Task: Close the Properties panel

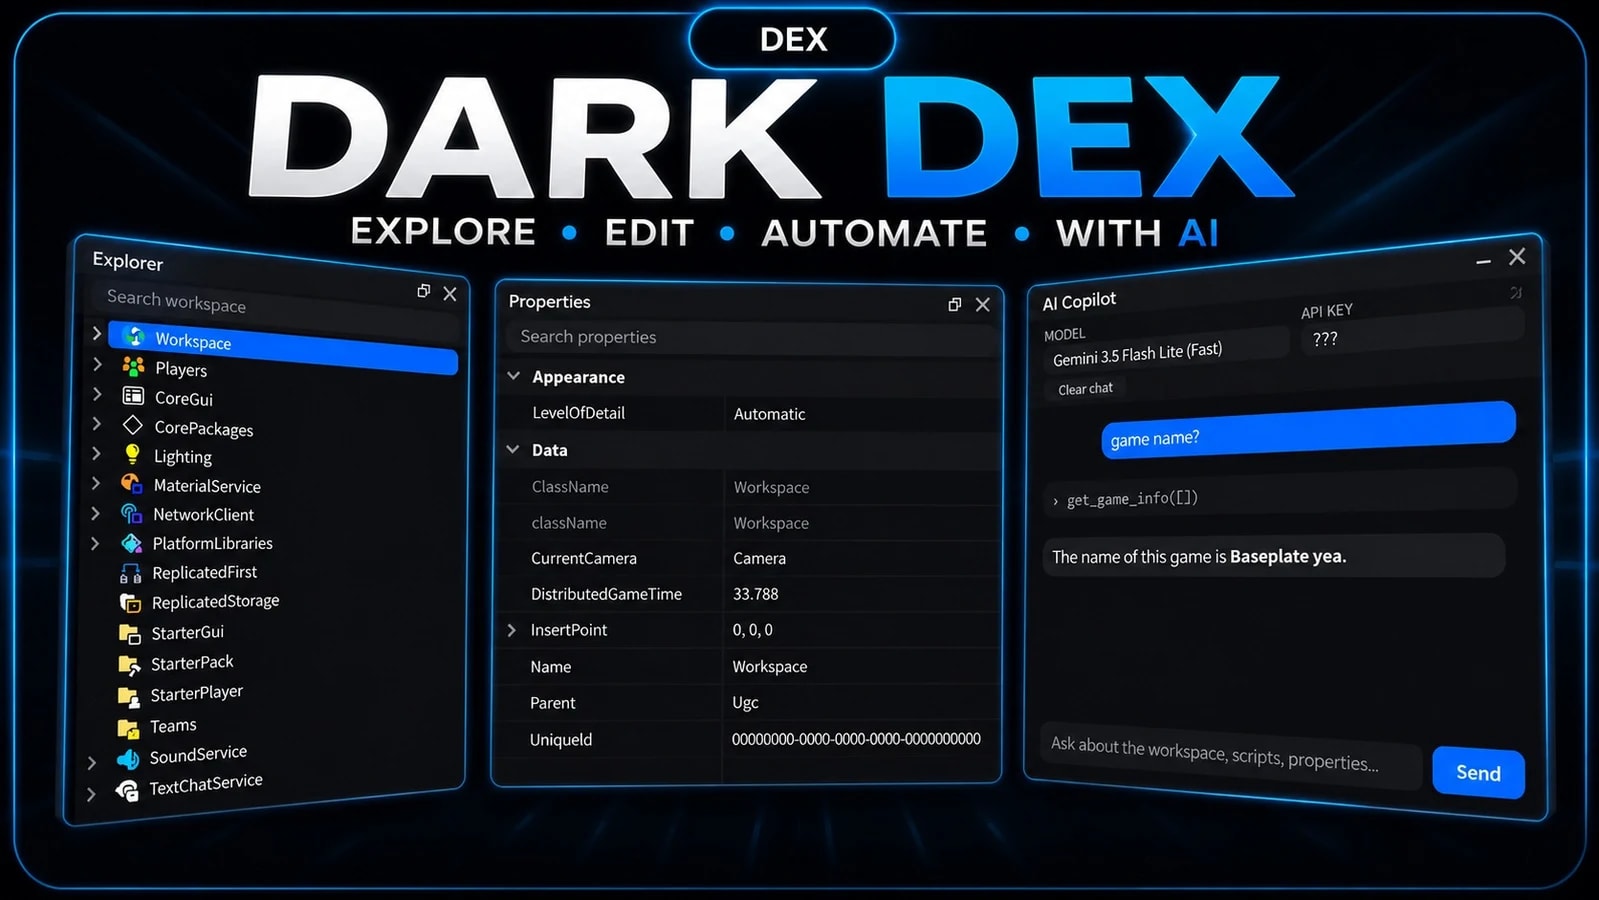Action: click(x=983, y=304)
